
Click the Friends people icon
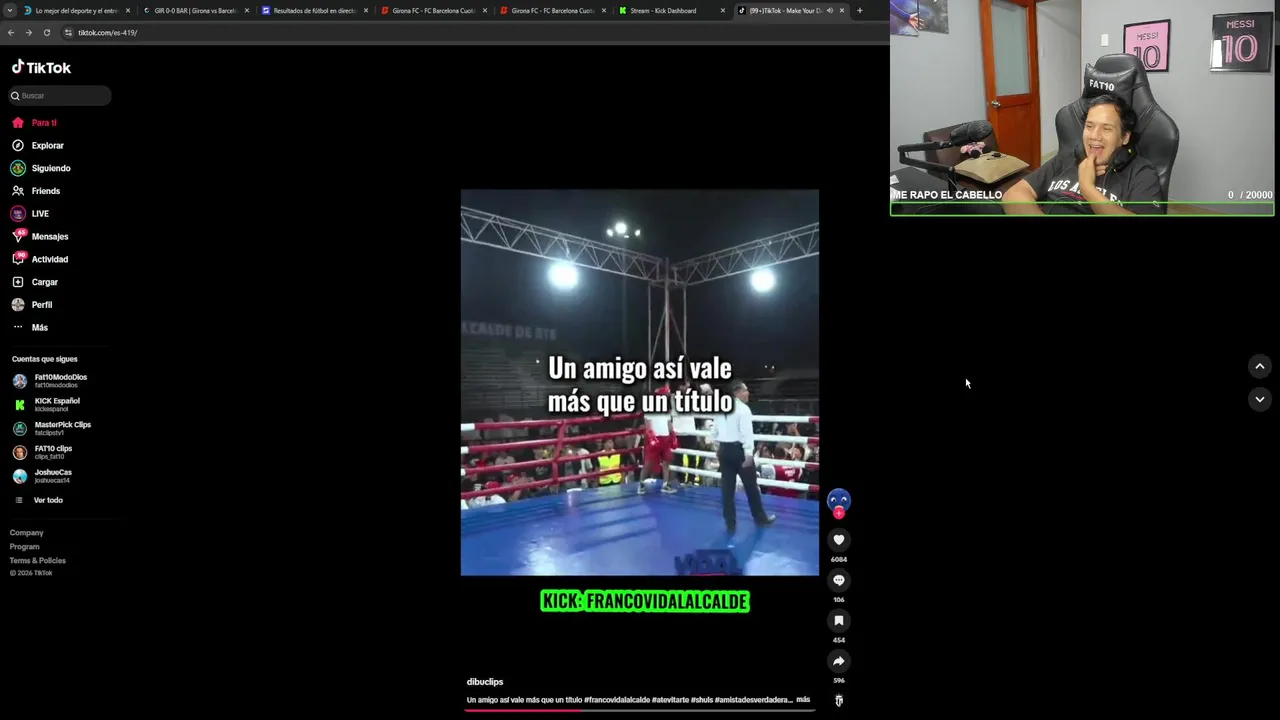(18, 191)
